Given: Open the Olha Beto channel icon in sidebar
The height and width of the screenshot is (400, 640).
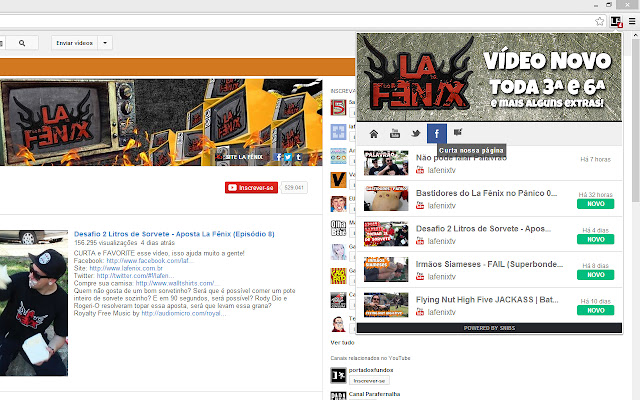Looking at the screenshot, I should tap(338, 228).
